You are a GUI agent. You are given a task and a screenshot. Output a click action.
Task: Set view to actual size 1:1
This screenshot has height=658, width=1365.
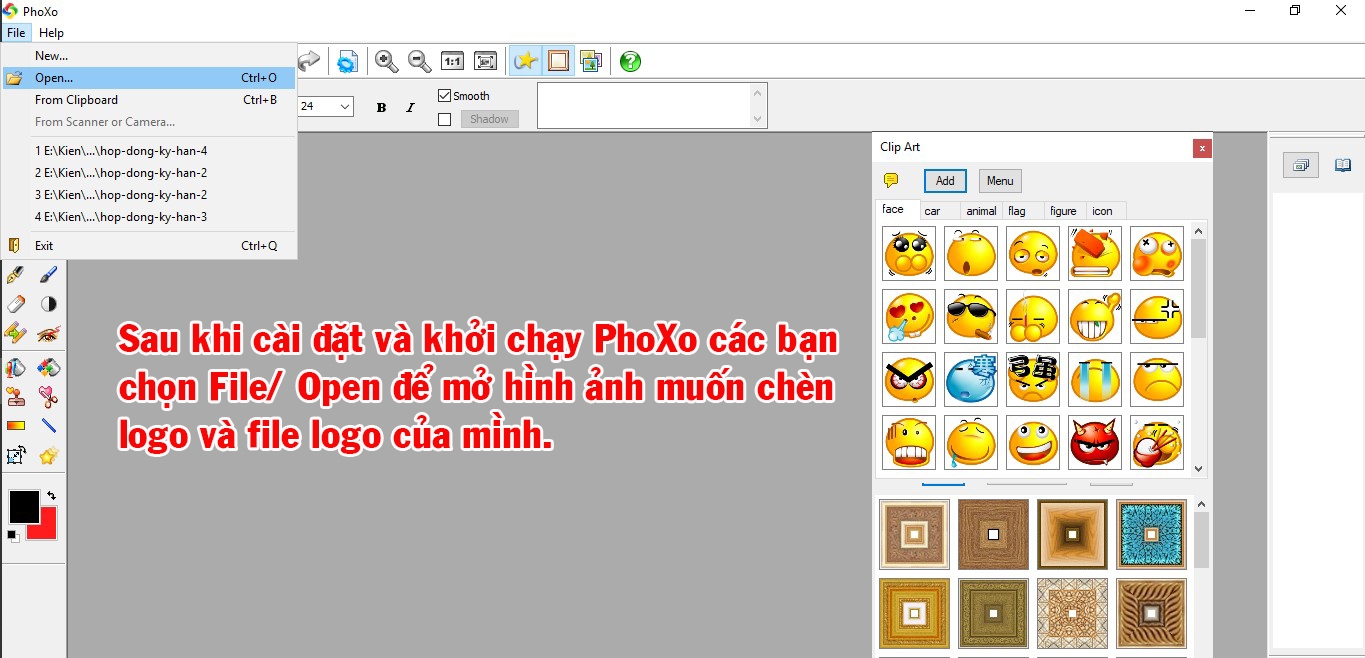pos(453,61)
